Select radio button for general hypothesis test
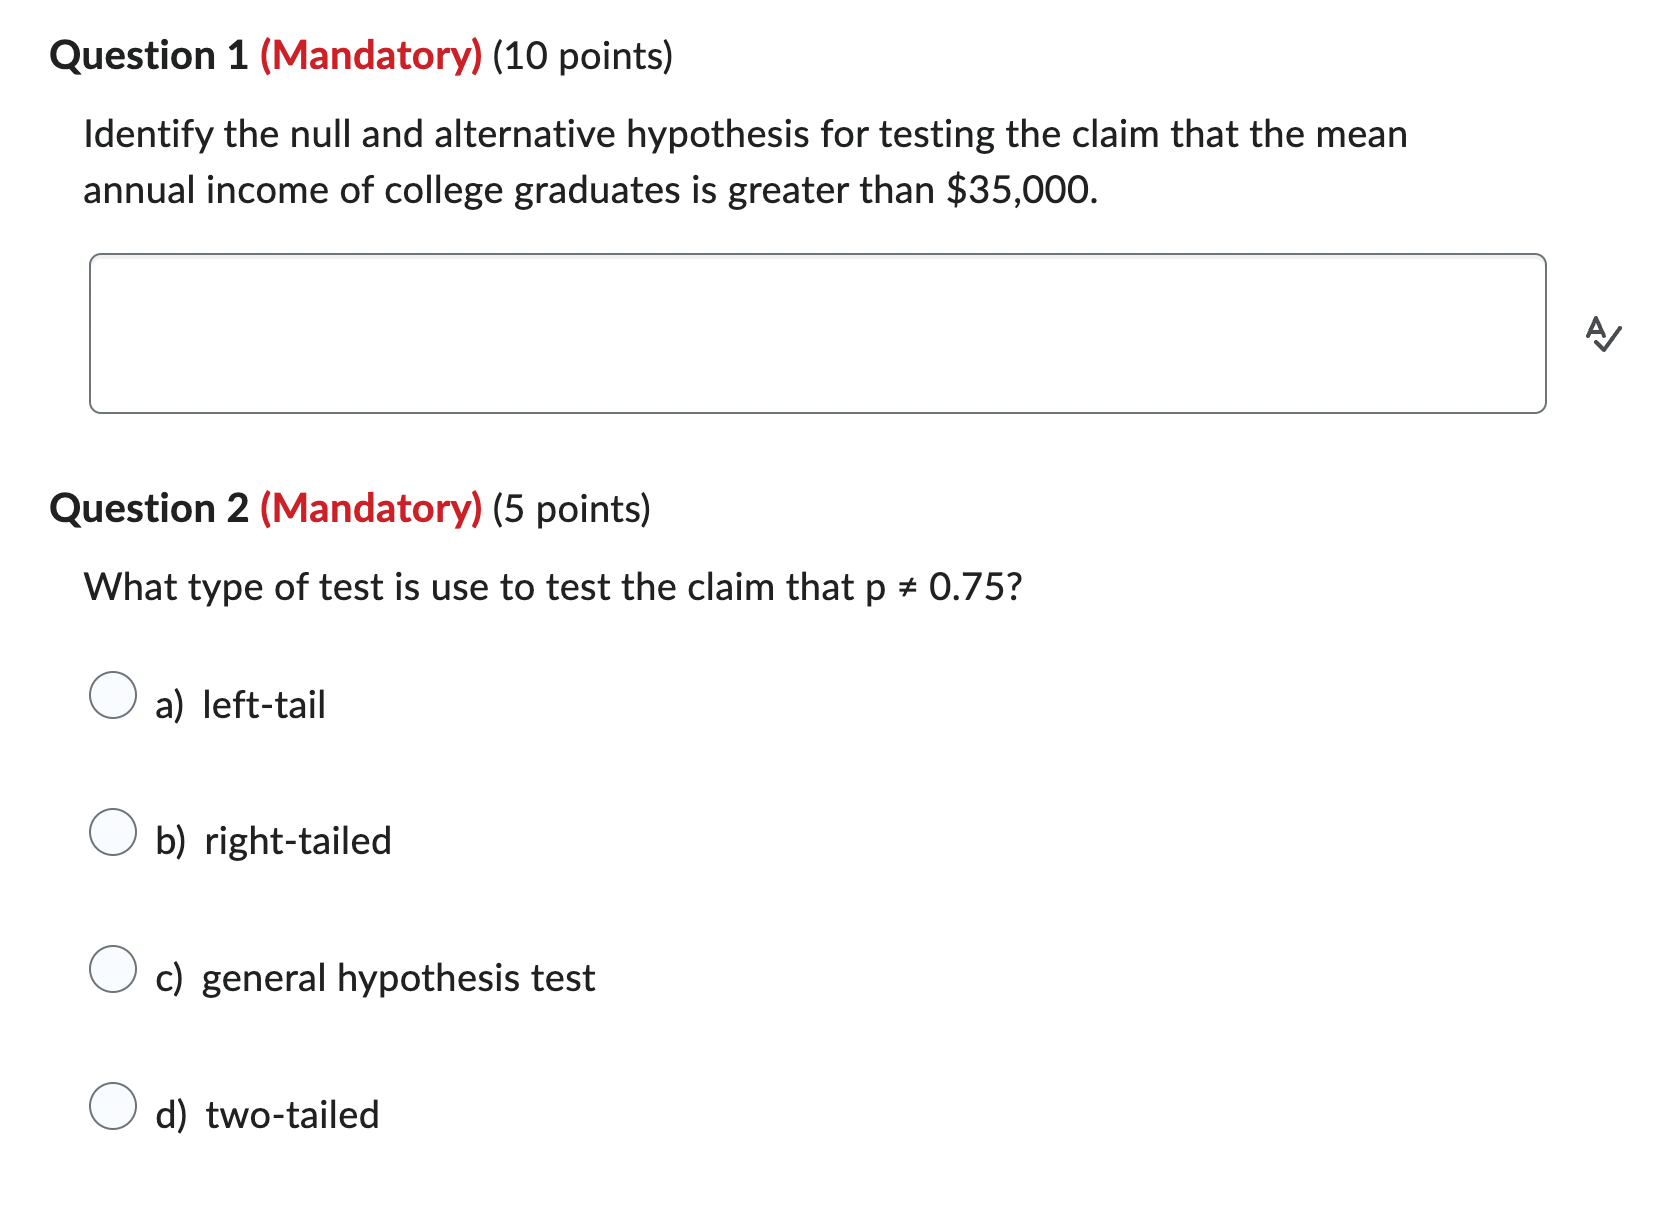The width and height of the screenshot is (1678, 1208). point(113,969)
